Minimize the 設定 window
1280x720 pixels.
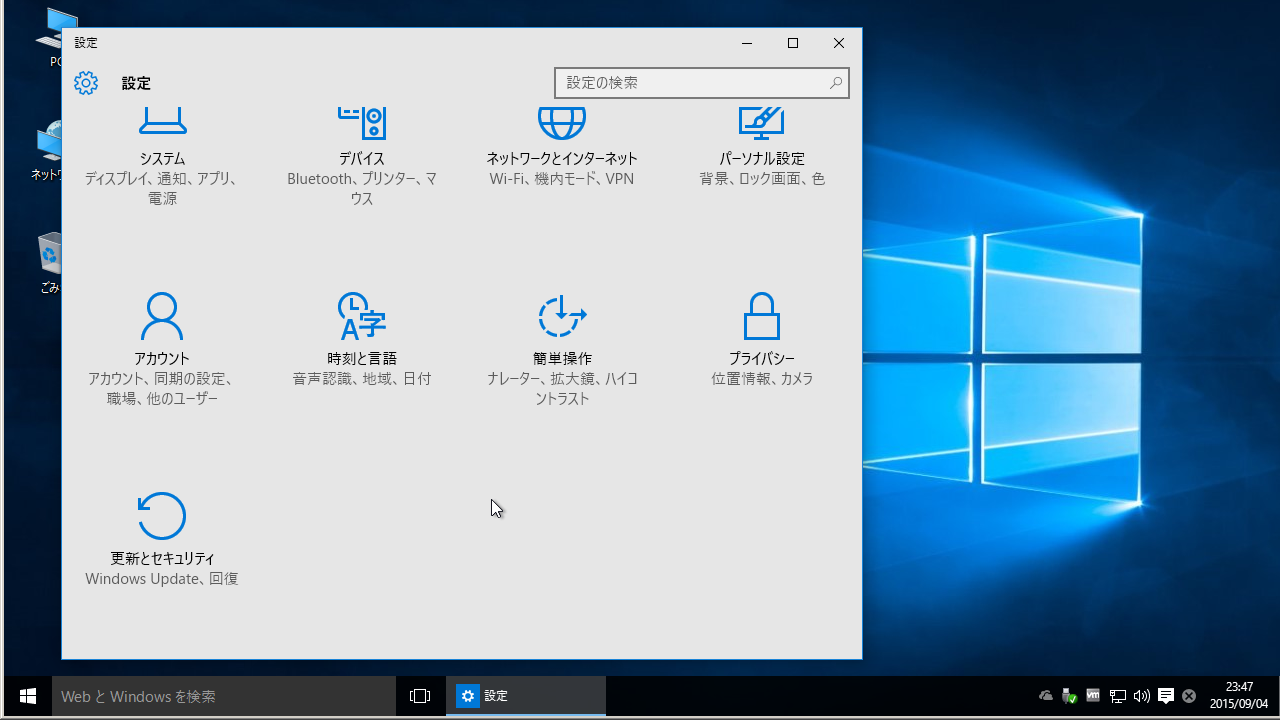[x=747, y=43]
